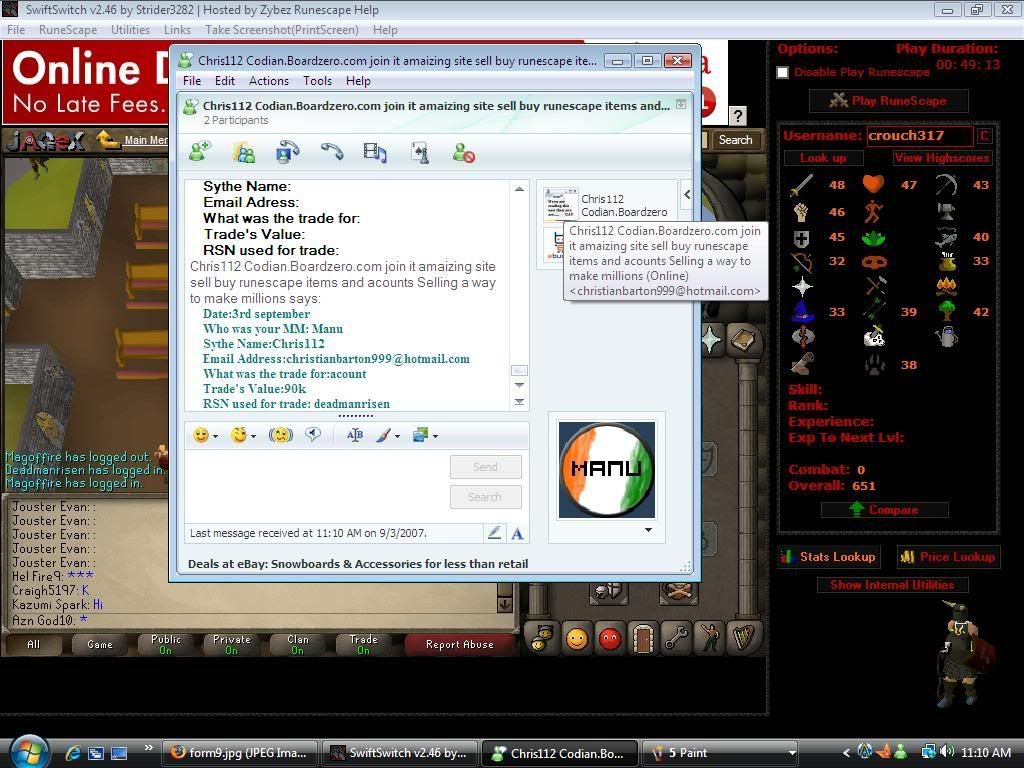Open the share files icon in Messenger

pyautogui.click(x=244, y=153)
